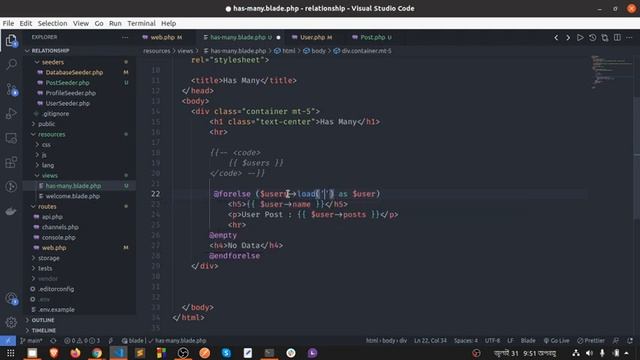Open the Help menu

168,23
